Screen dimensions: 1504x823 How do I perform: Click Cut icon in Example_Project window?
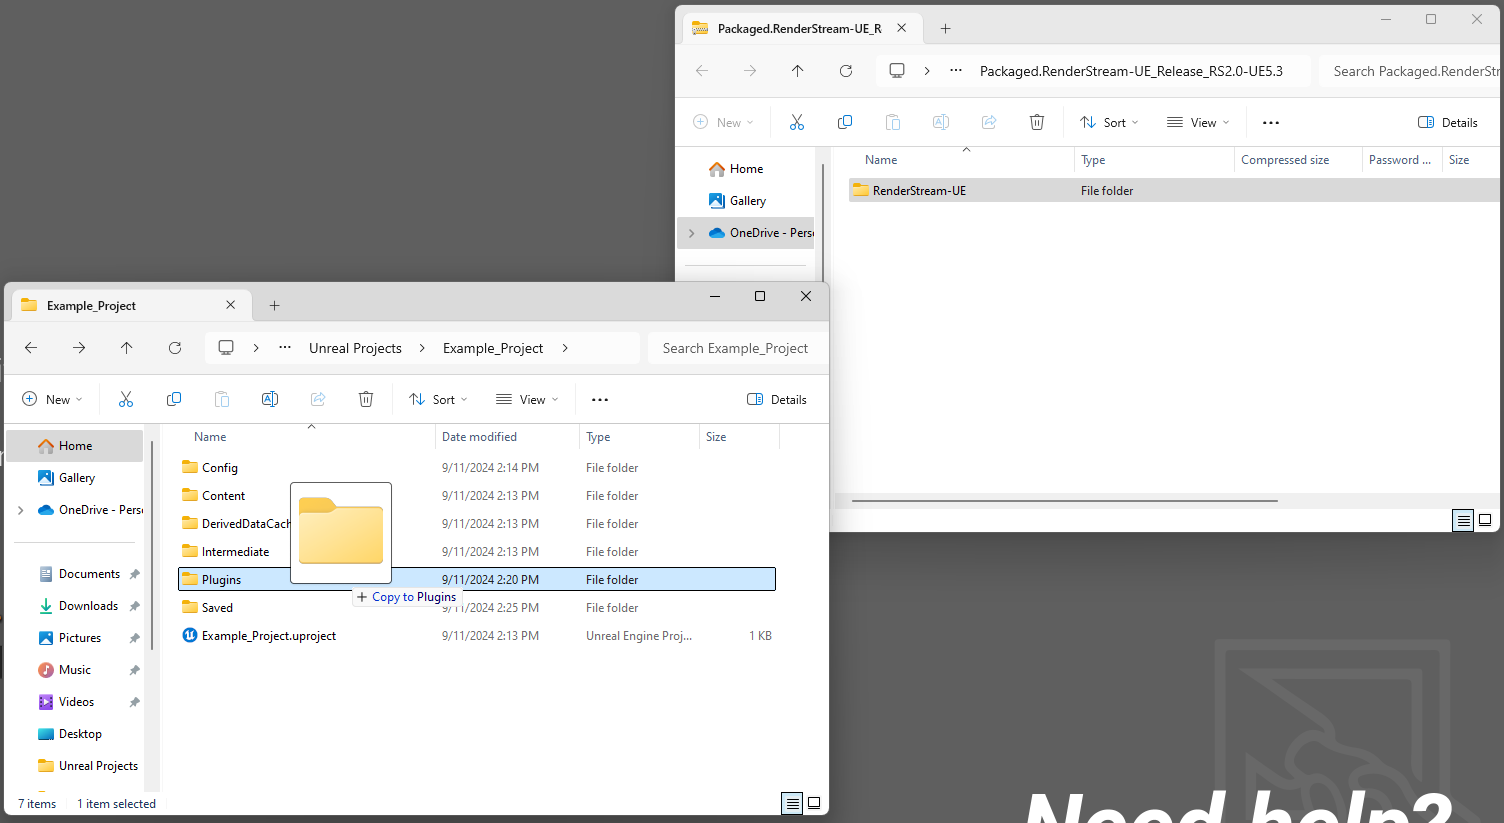coord(126,399)
